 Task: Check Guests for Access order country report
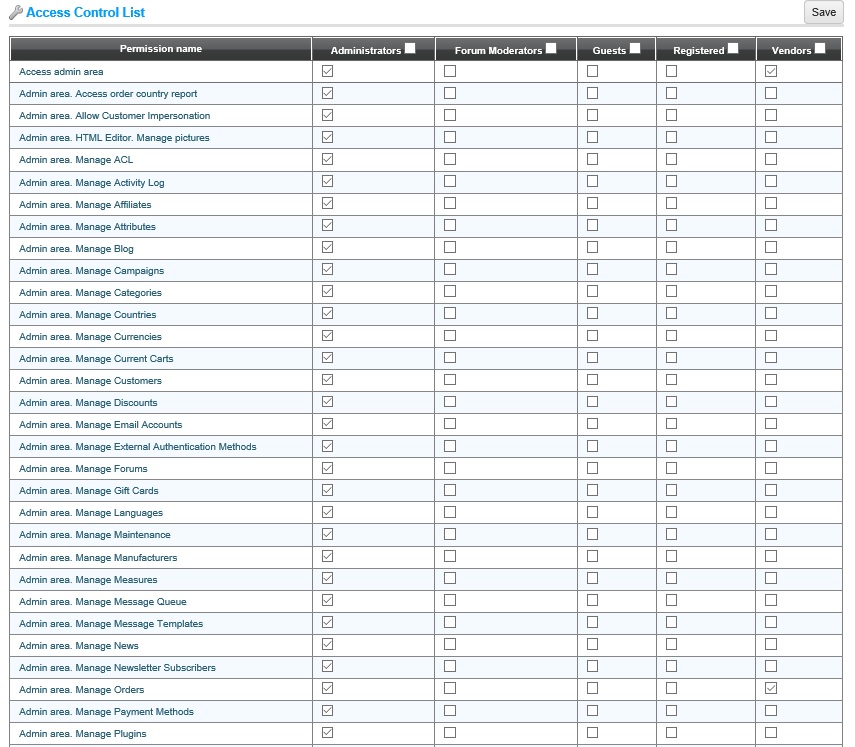coord(592,93)
